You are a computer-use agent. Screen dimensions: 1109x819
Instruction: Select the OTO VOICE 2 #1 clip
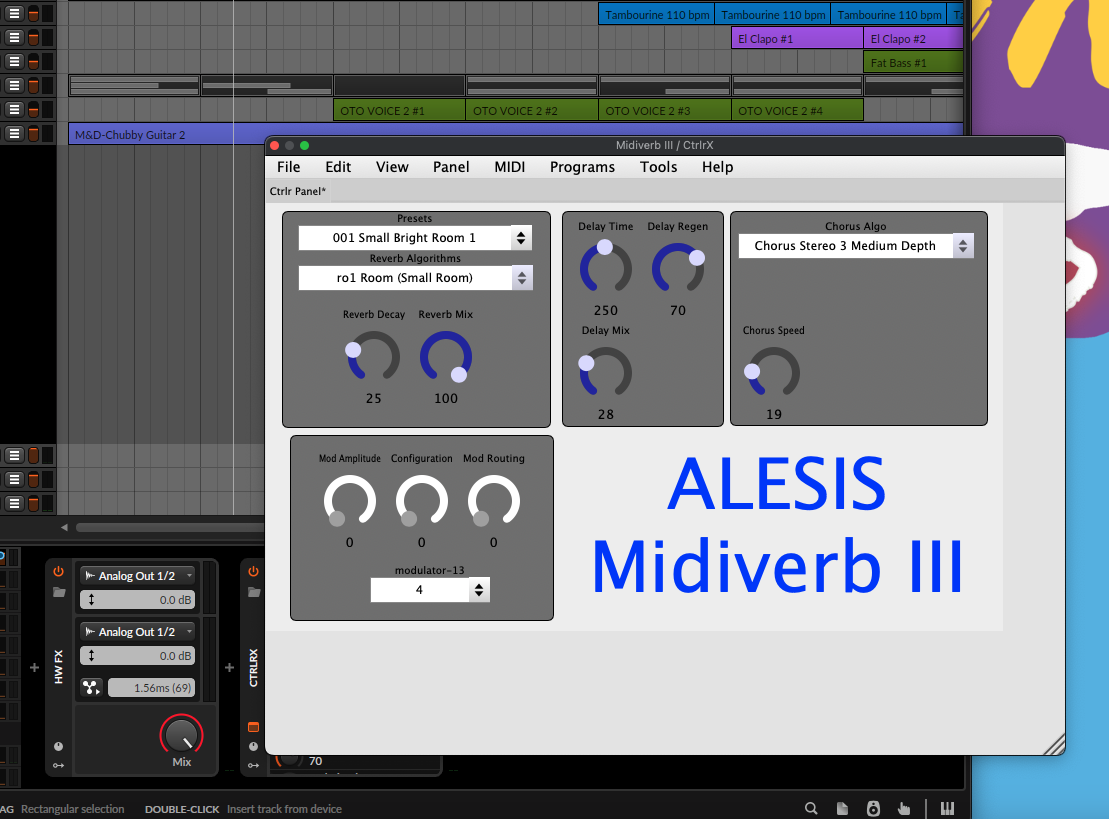399,110
